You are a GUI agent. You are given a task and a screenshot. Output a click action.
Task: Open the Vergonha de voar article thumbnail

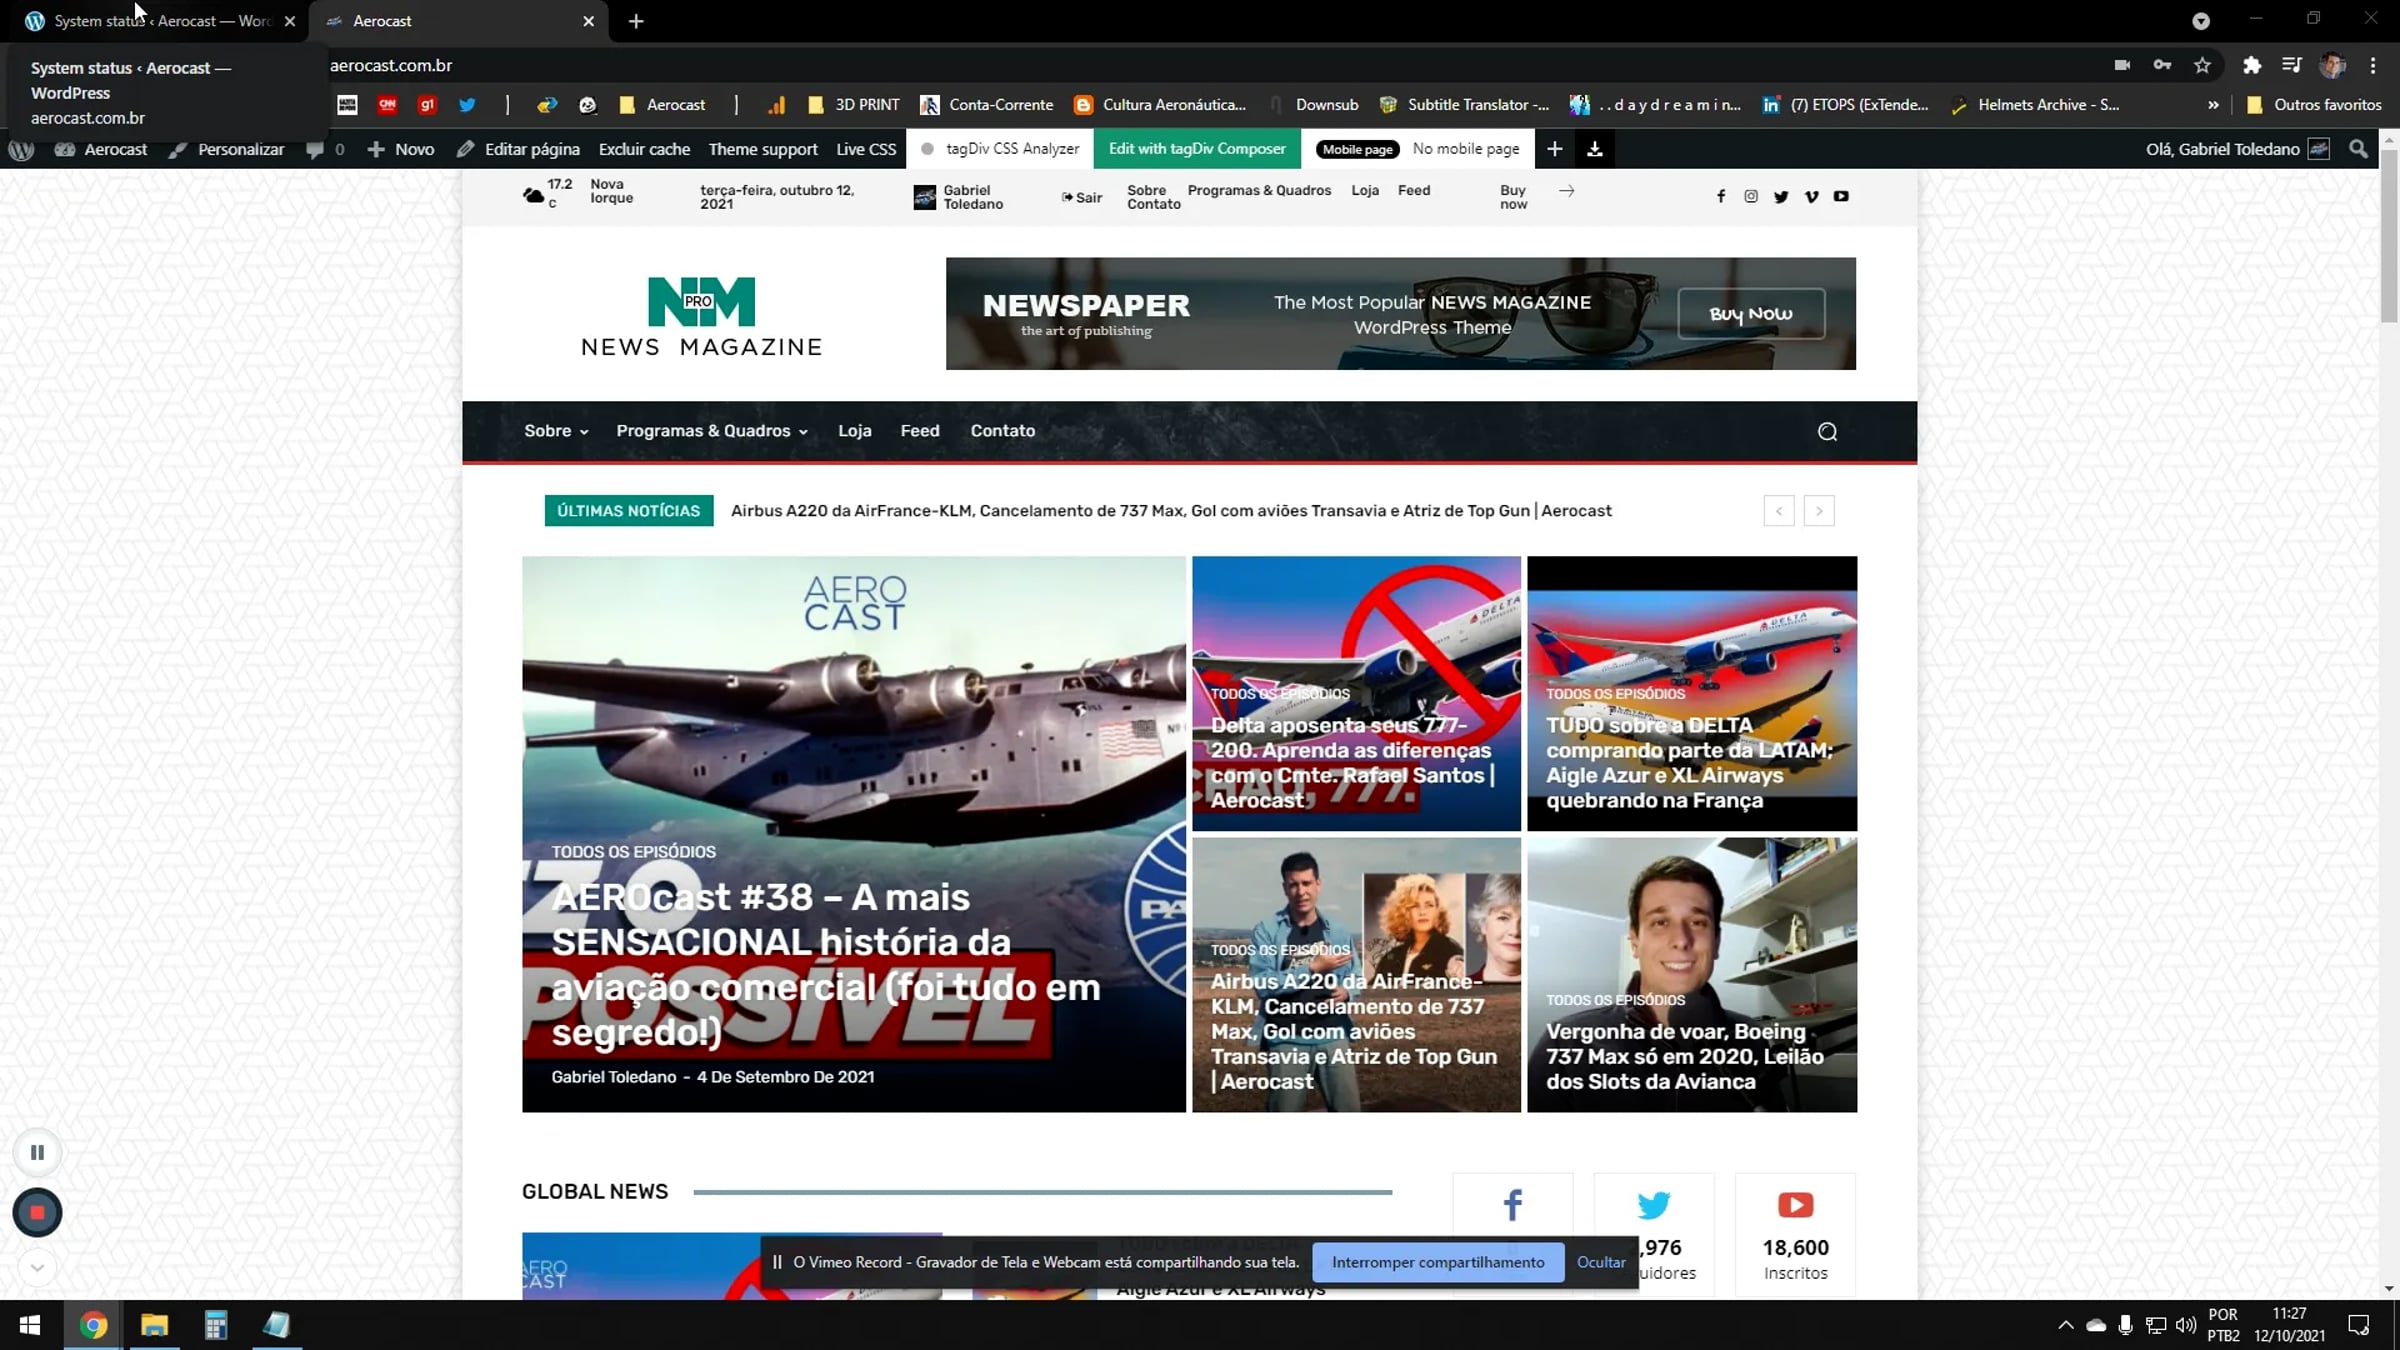(1692, 975)
